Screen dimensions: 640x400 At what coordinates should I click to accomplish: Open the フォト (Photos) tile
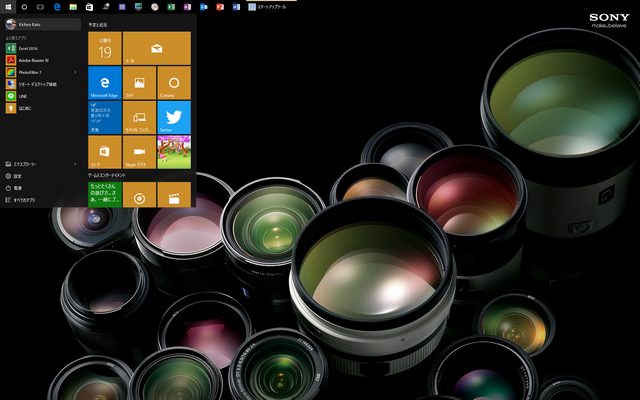coord(139,83)
